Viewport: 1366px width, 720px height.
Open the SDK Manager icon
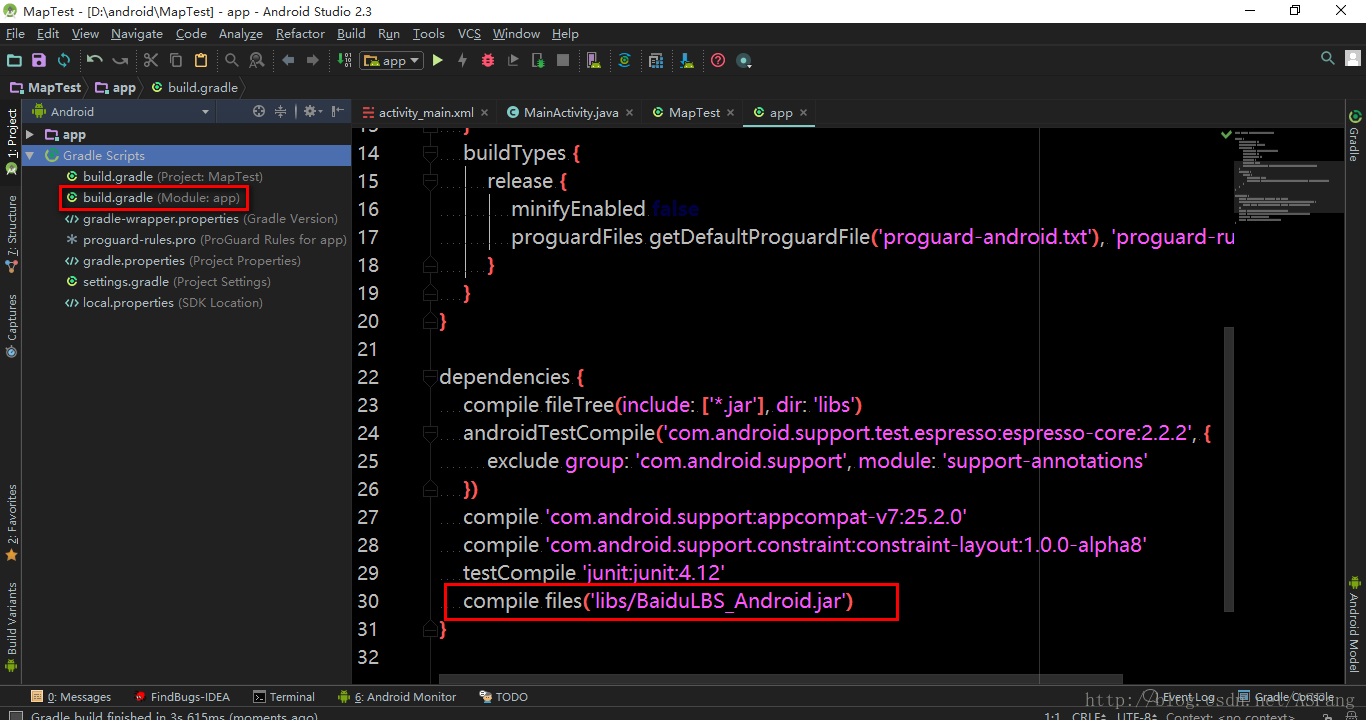click(x=687, y=60)
